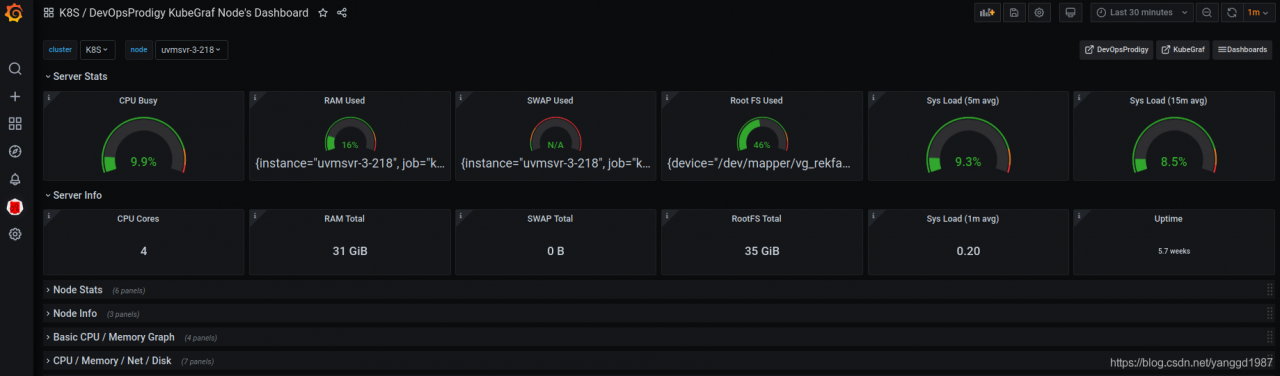Image resolution: width=1280 pixels, height=376 pixels.
Task: Refresh the dashboard now
Action: (1231, 13)
